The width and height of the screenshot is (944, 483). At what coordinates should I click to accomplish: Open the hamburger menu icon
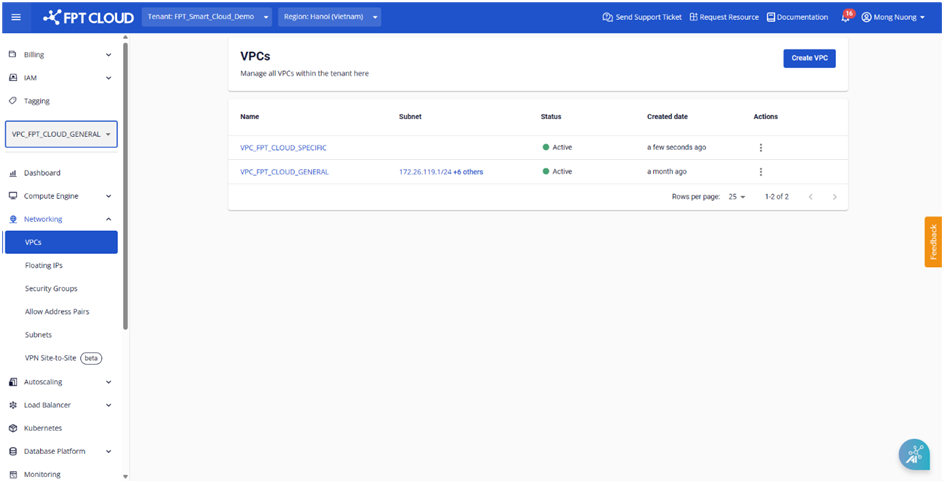click(15, 17)
